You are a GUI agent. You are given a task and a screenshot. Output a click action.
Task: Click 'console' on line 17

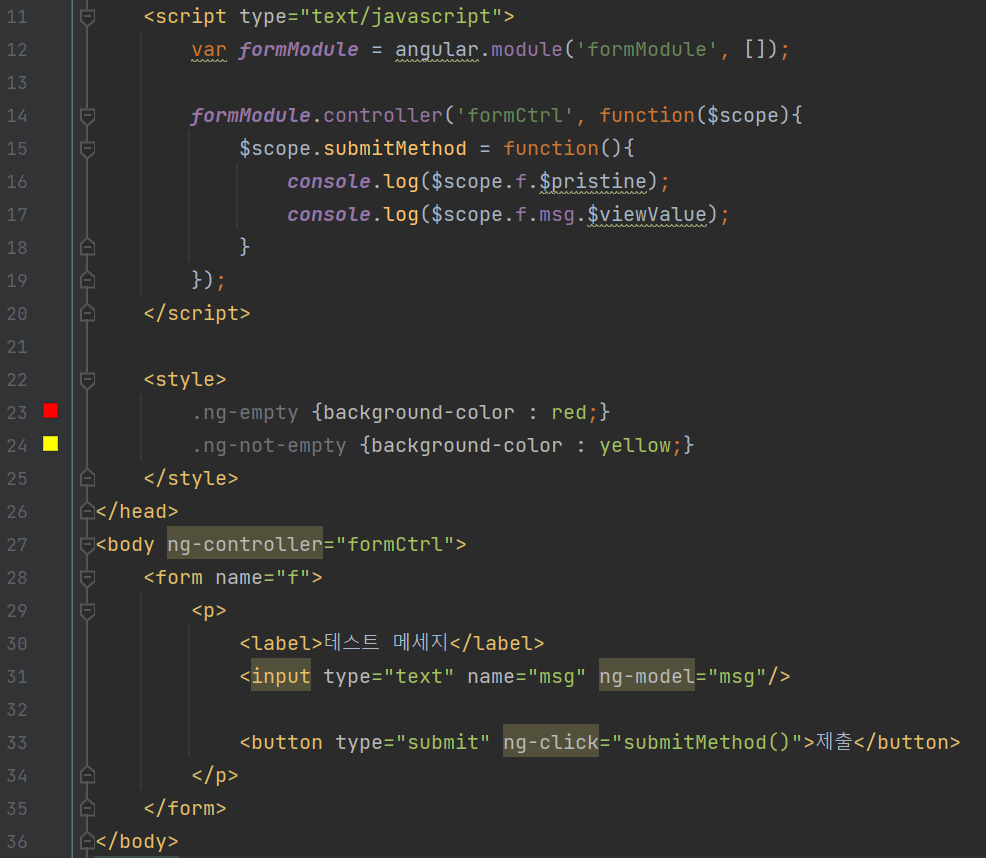[x=329, y=214]
